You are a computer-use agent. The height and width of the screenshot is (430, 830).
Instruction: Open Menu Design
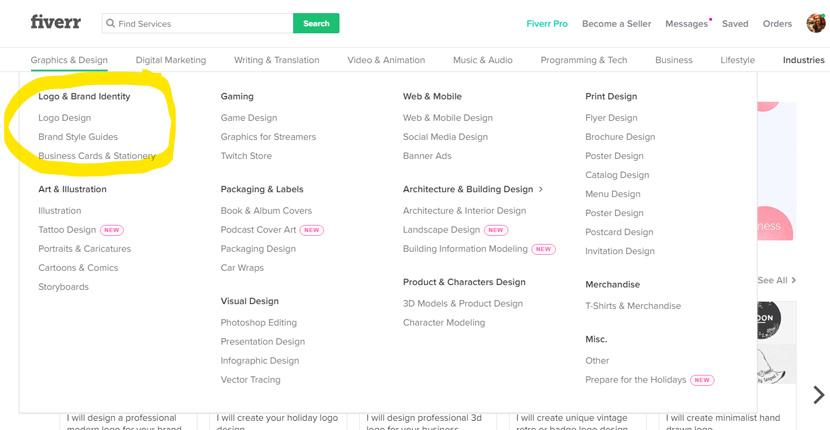pyautogui.click(x=613, y=194)
